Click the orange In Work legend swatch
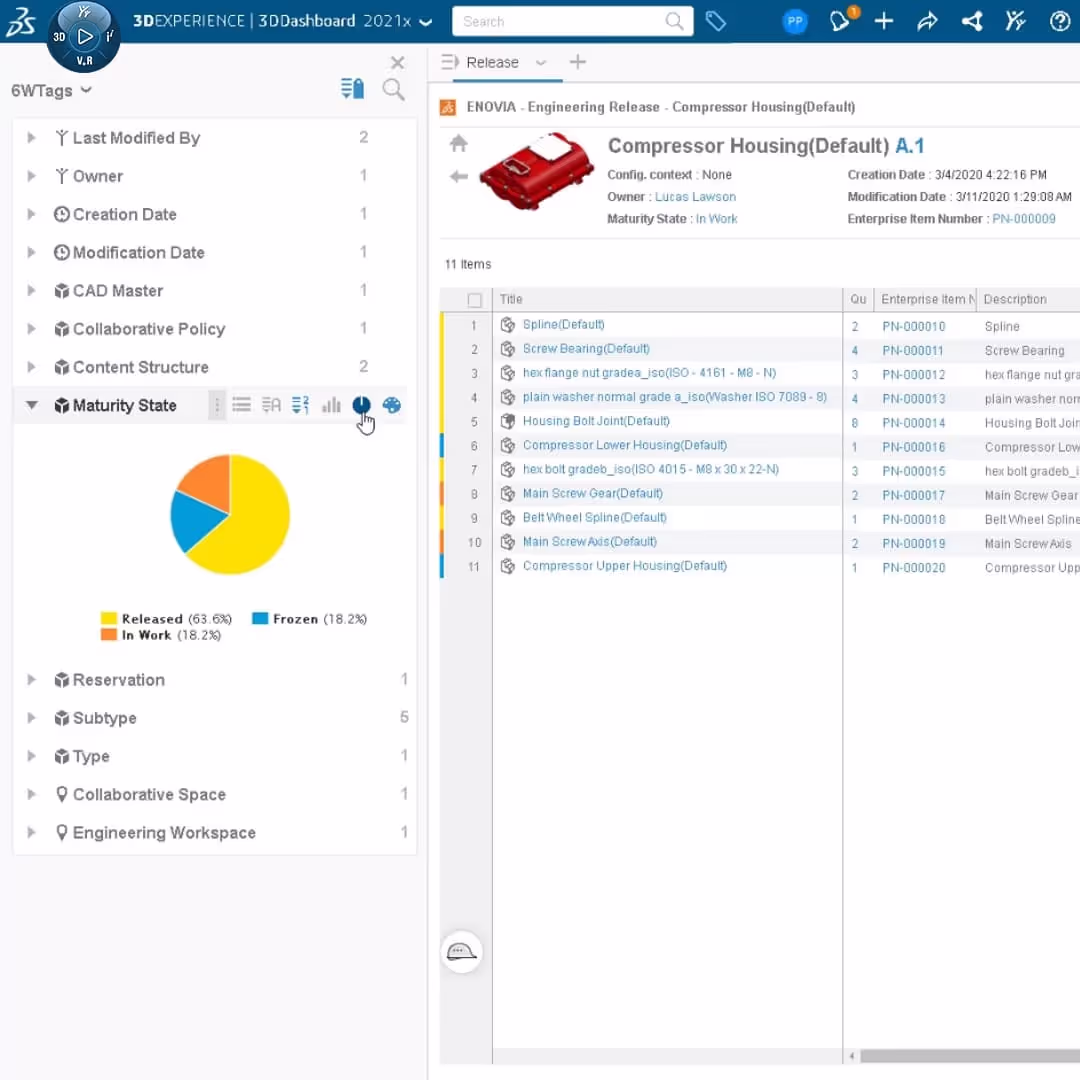The image size is (1080, 1080). click(109, 634)
